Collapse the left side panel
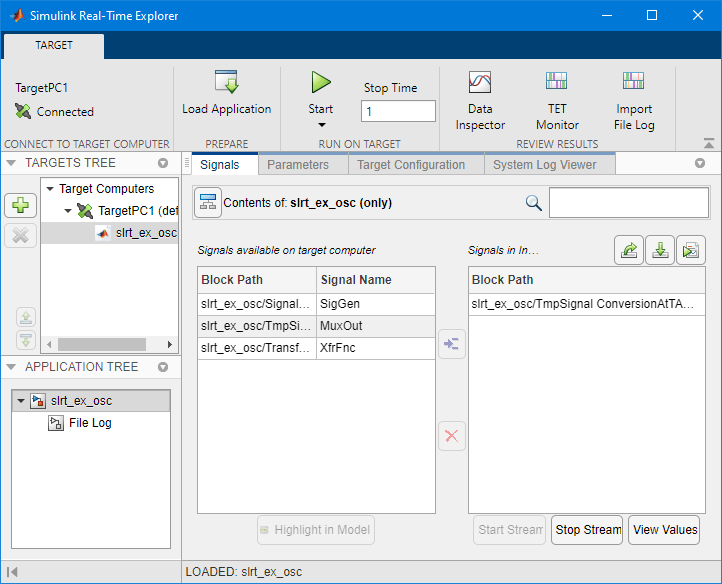 pyautogui.click(x=12, y=572)
